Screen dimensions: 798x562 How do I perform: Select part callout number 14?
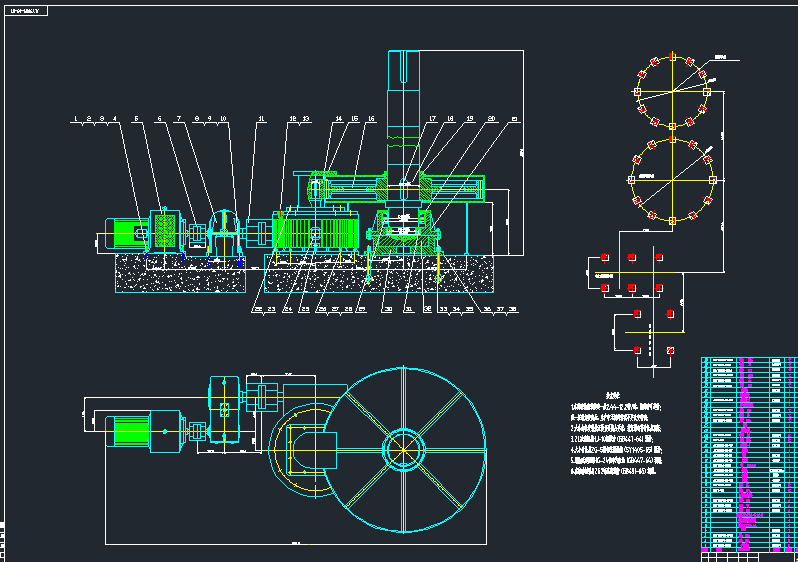(339, 119)
